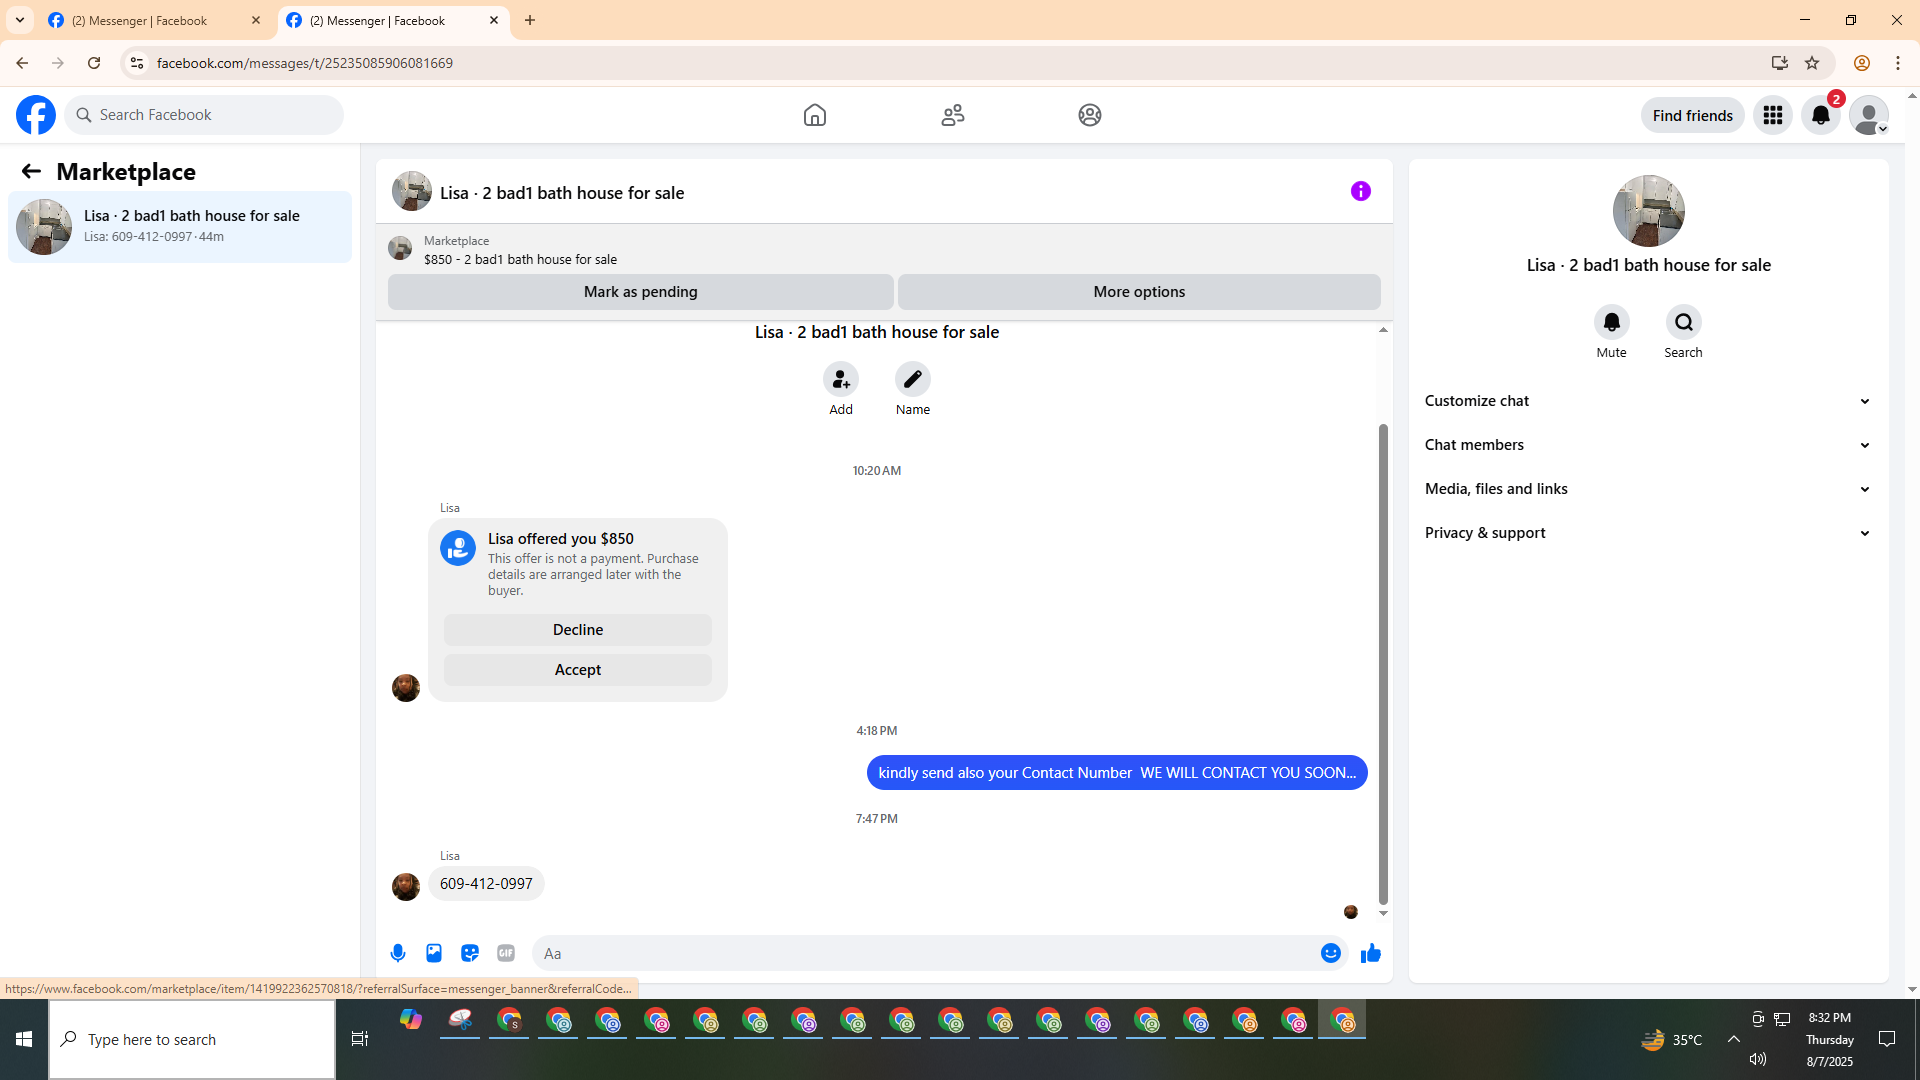Decline Lisa's $850 offer

click(x=578, y=630)
